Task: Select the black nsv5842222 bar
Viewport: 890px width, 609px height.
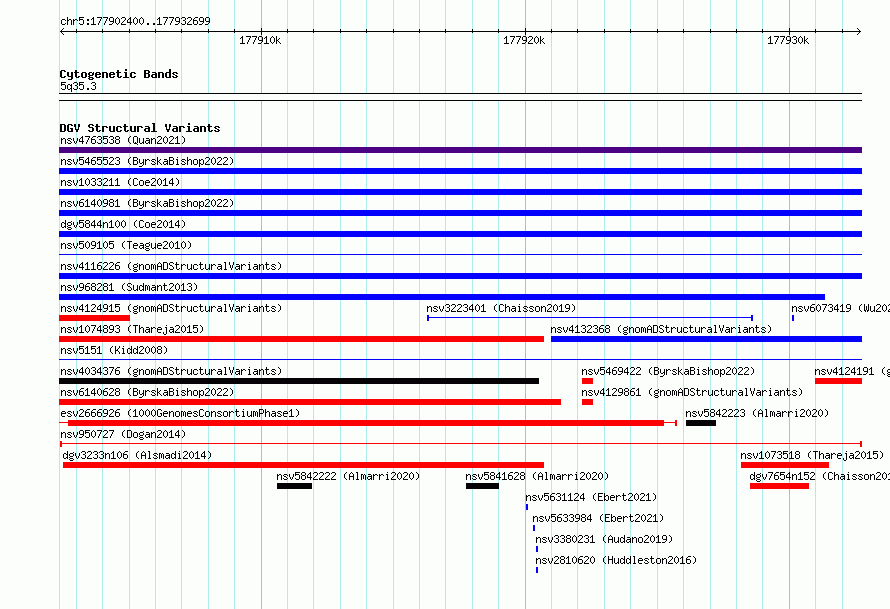Action: point(294,486)
